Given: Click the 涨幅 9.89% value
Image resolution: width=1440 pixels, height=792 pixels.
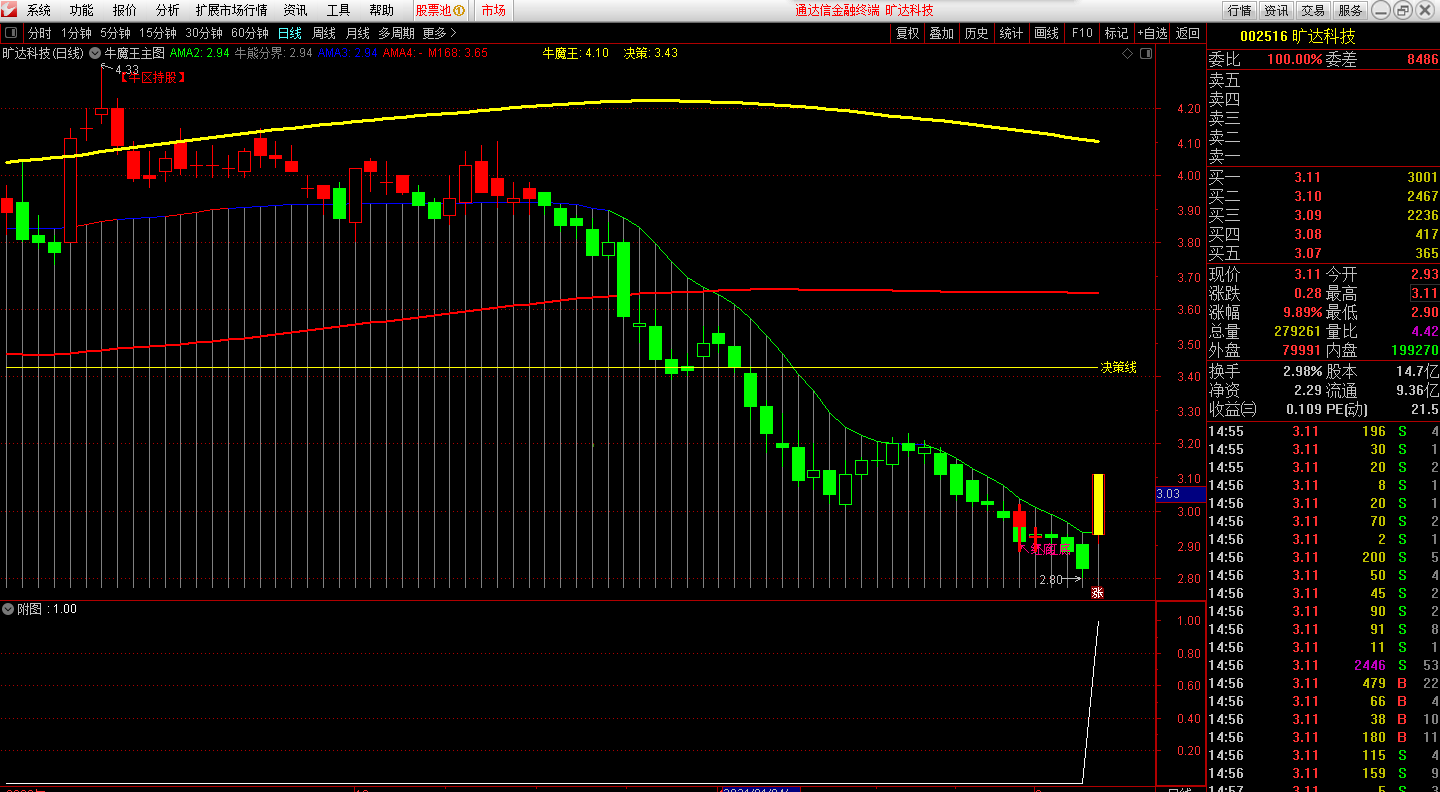Looking at the screenshot, I should [1302, 312].
